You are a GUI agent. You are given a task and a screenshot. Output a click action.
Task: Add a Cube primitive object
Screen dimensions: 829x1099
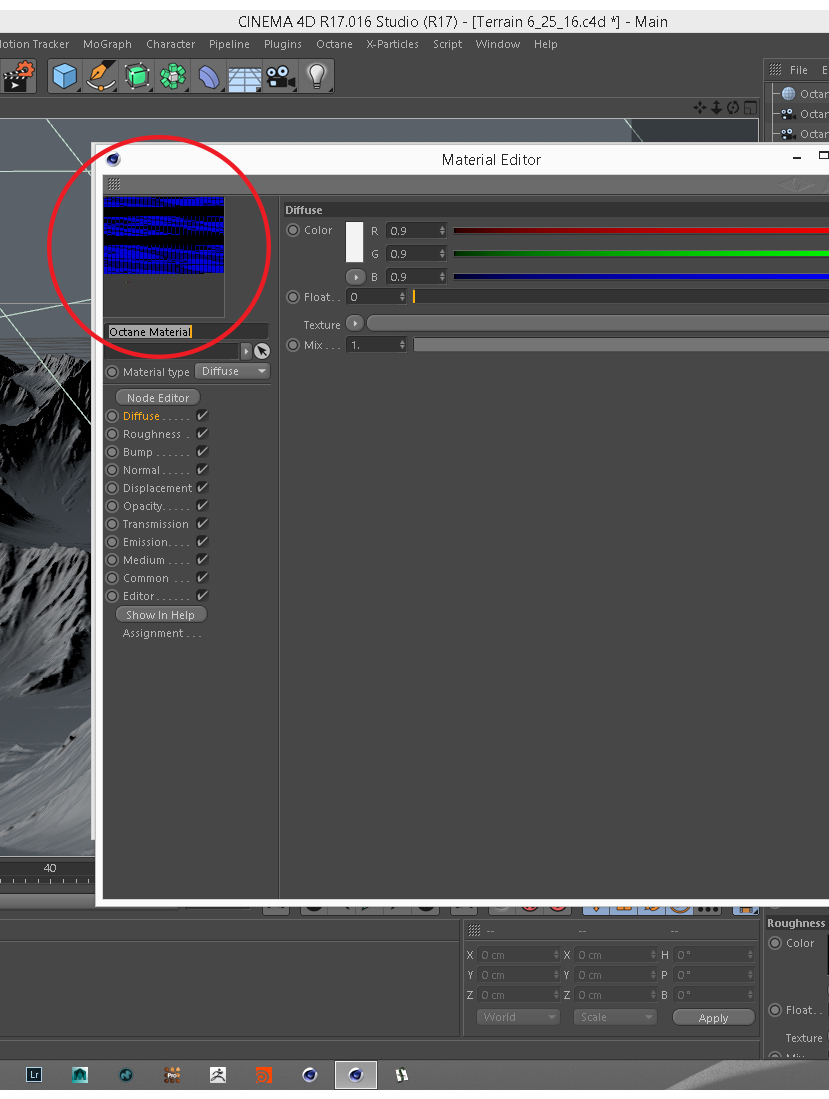pyautogui.click(x=64, y=76)
